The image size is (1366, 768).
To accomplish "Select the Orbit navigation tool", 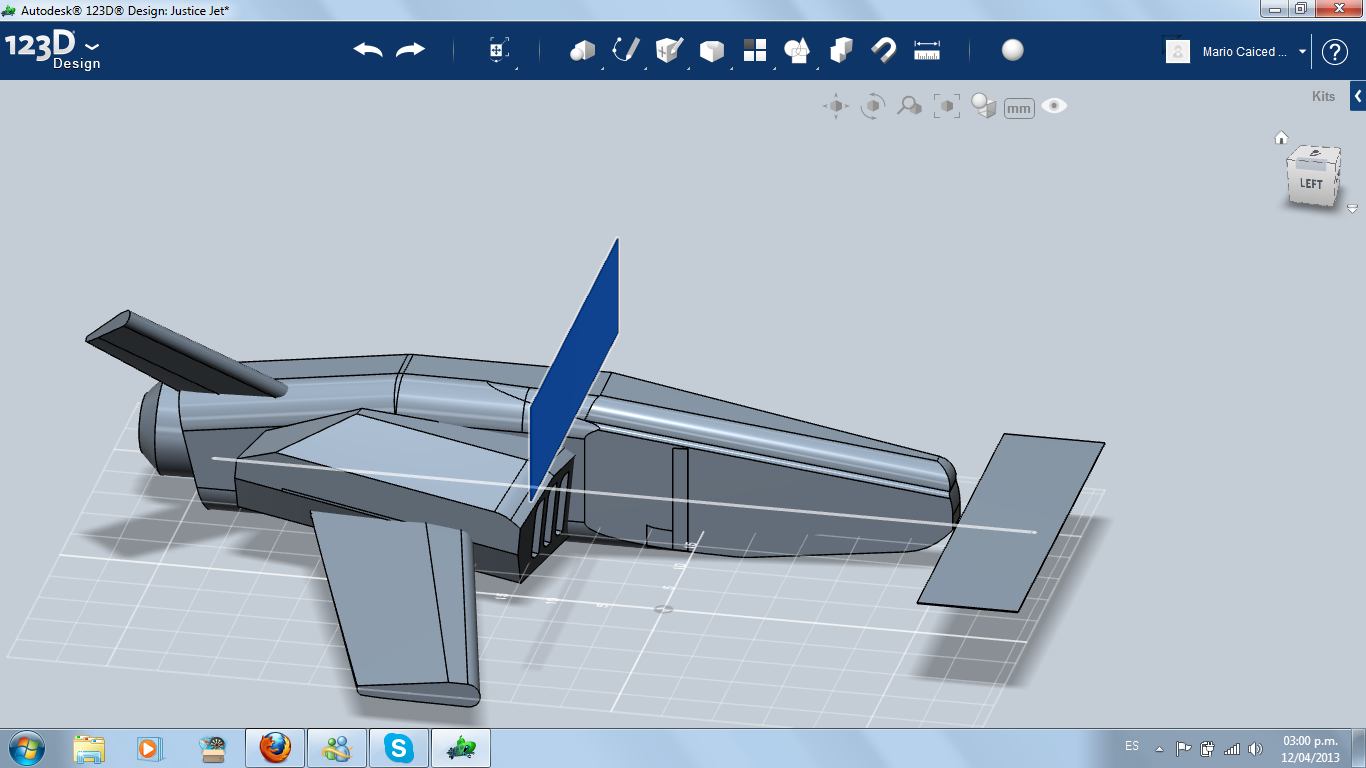I will 873,106.
